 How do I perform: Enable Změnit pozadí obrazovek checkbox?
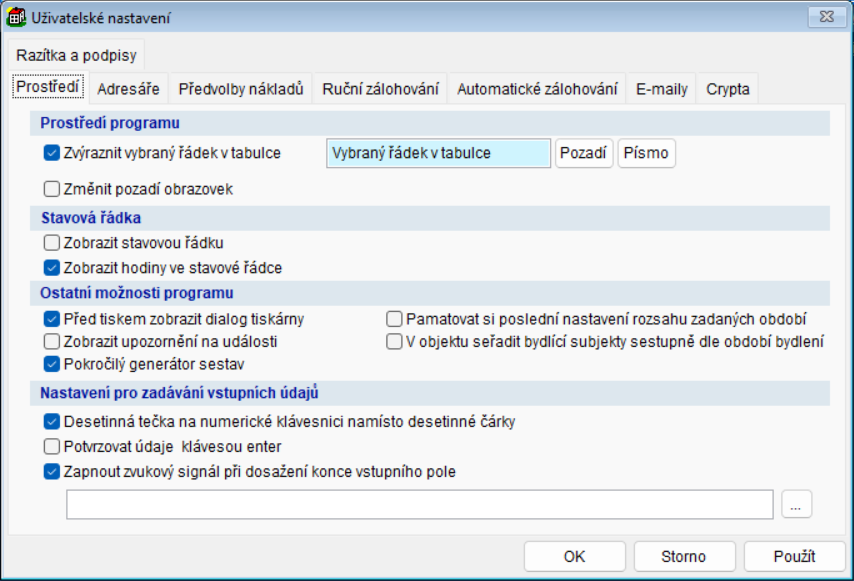(x=52, y=189)
